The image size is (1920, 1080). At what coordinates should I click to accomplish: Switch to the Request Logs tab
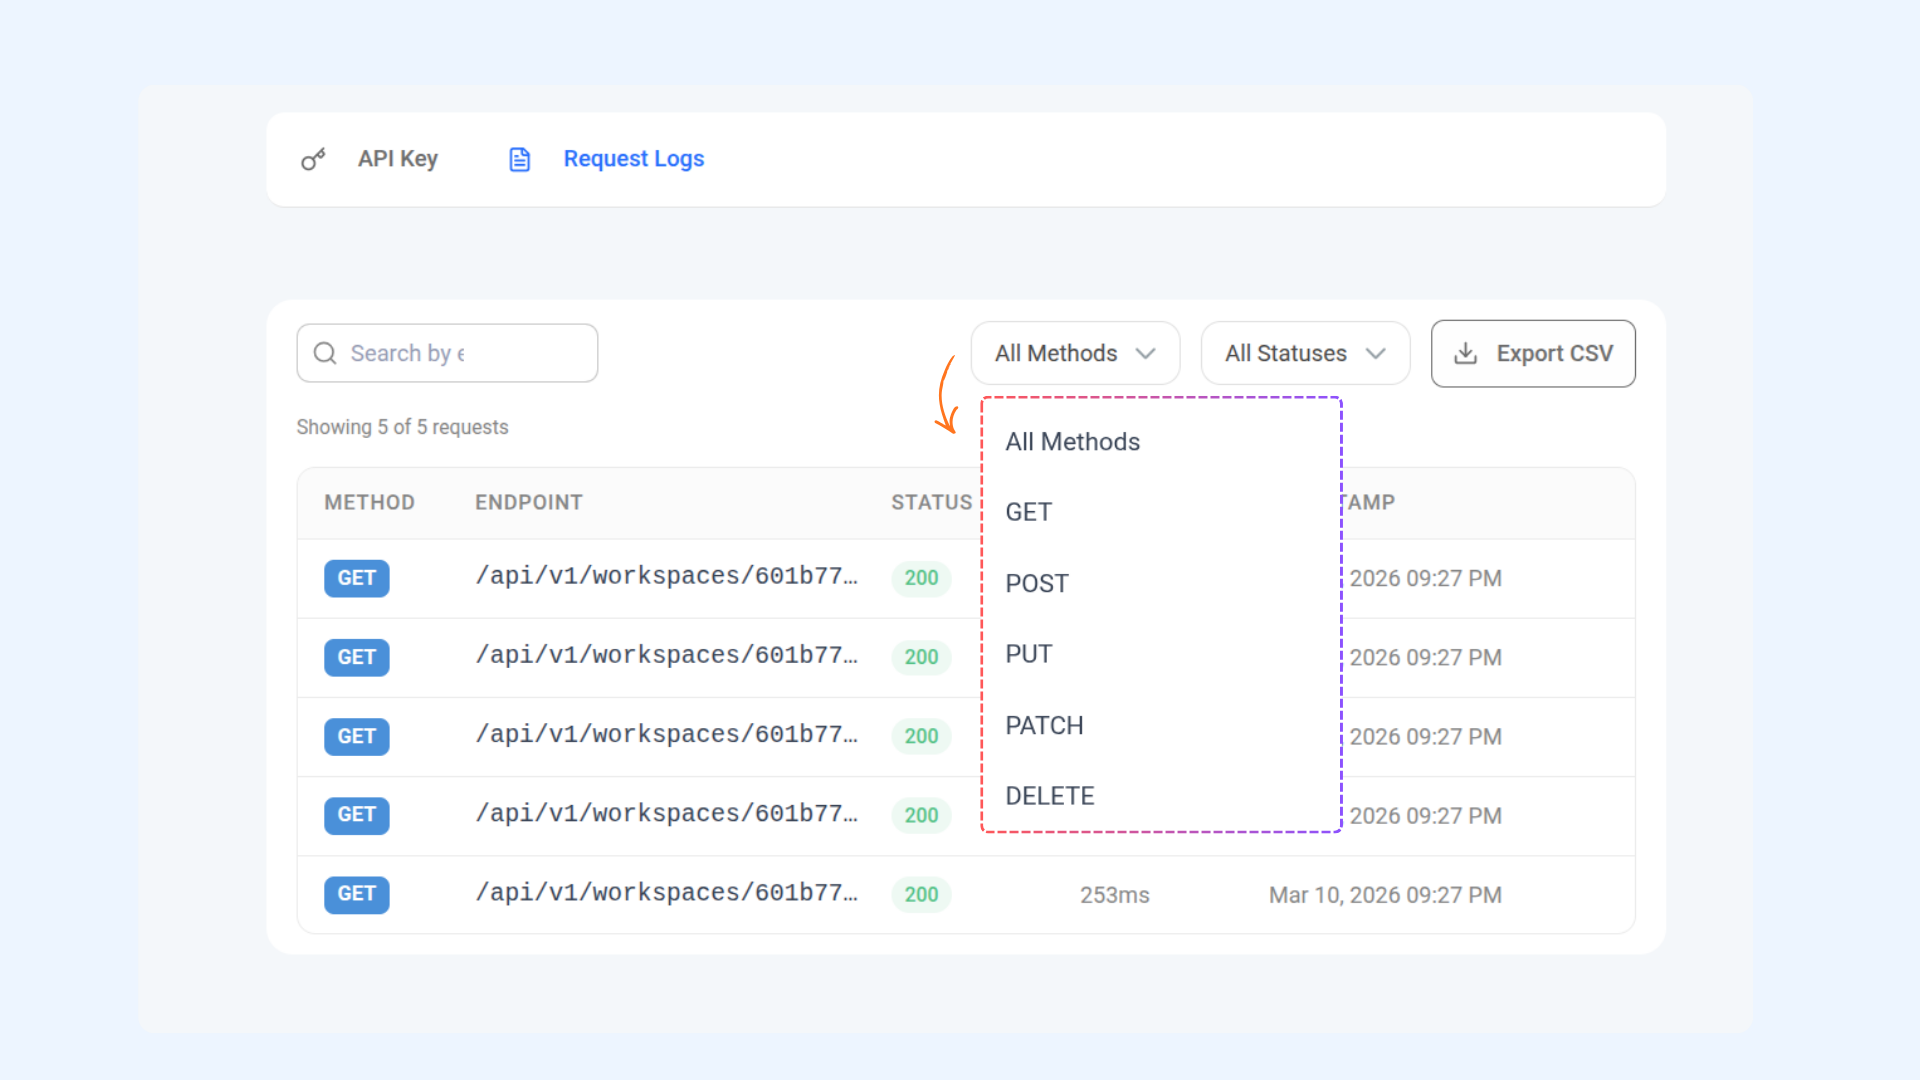(633, 158)
